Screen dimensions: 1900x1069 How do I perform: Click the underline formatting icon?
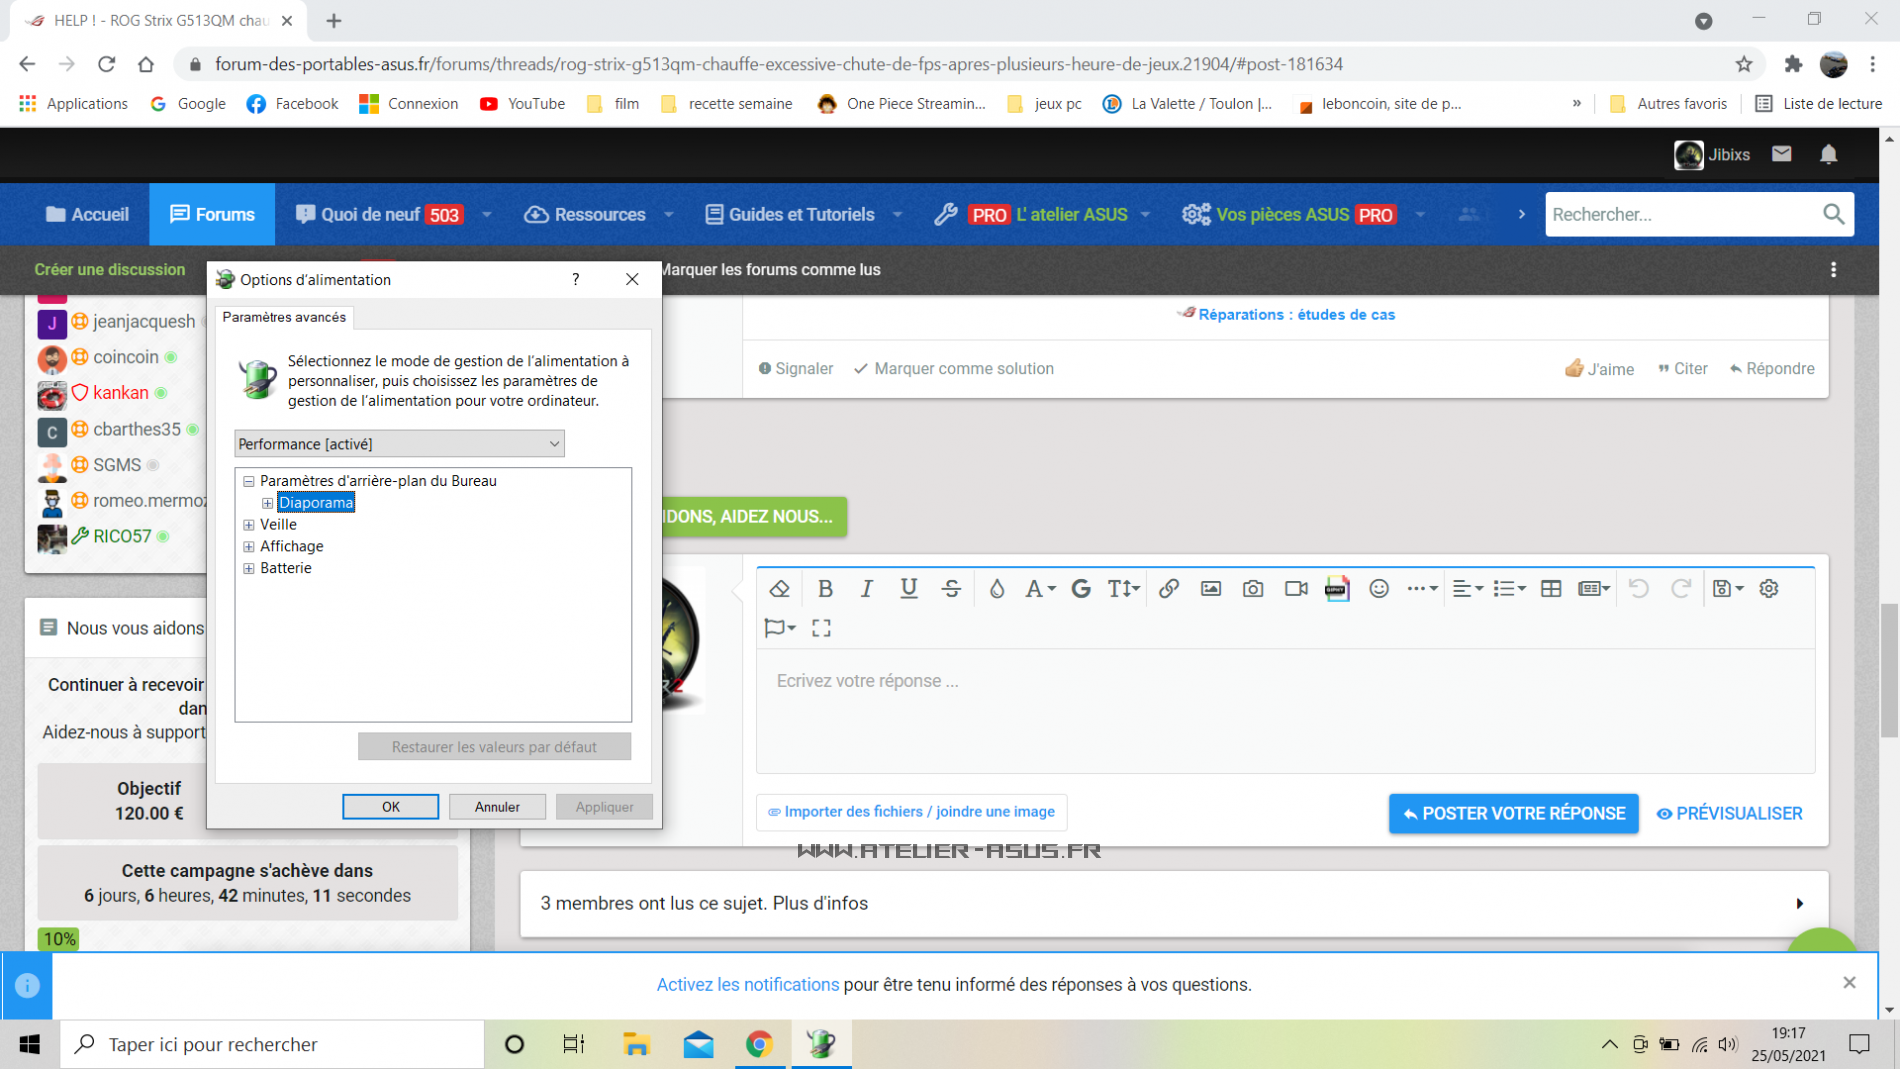tap(908, 589)
